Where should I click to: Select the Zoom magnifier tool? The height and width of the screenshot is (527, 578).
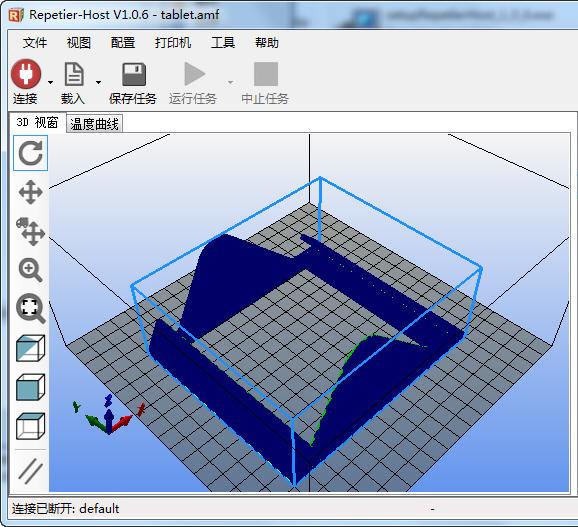[31, 270]
